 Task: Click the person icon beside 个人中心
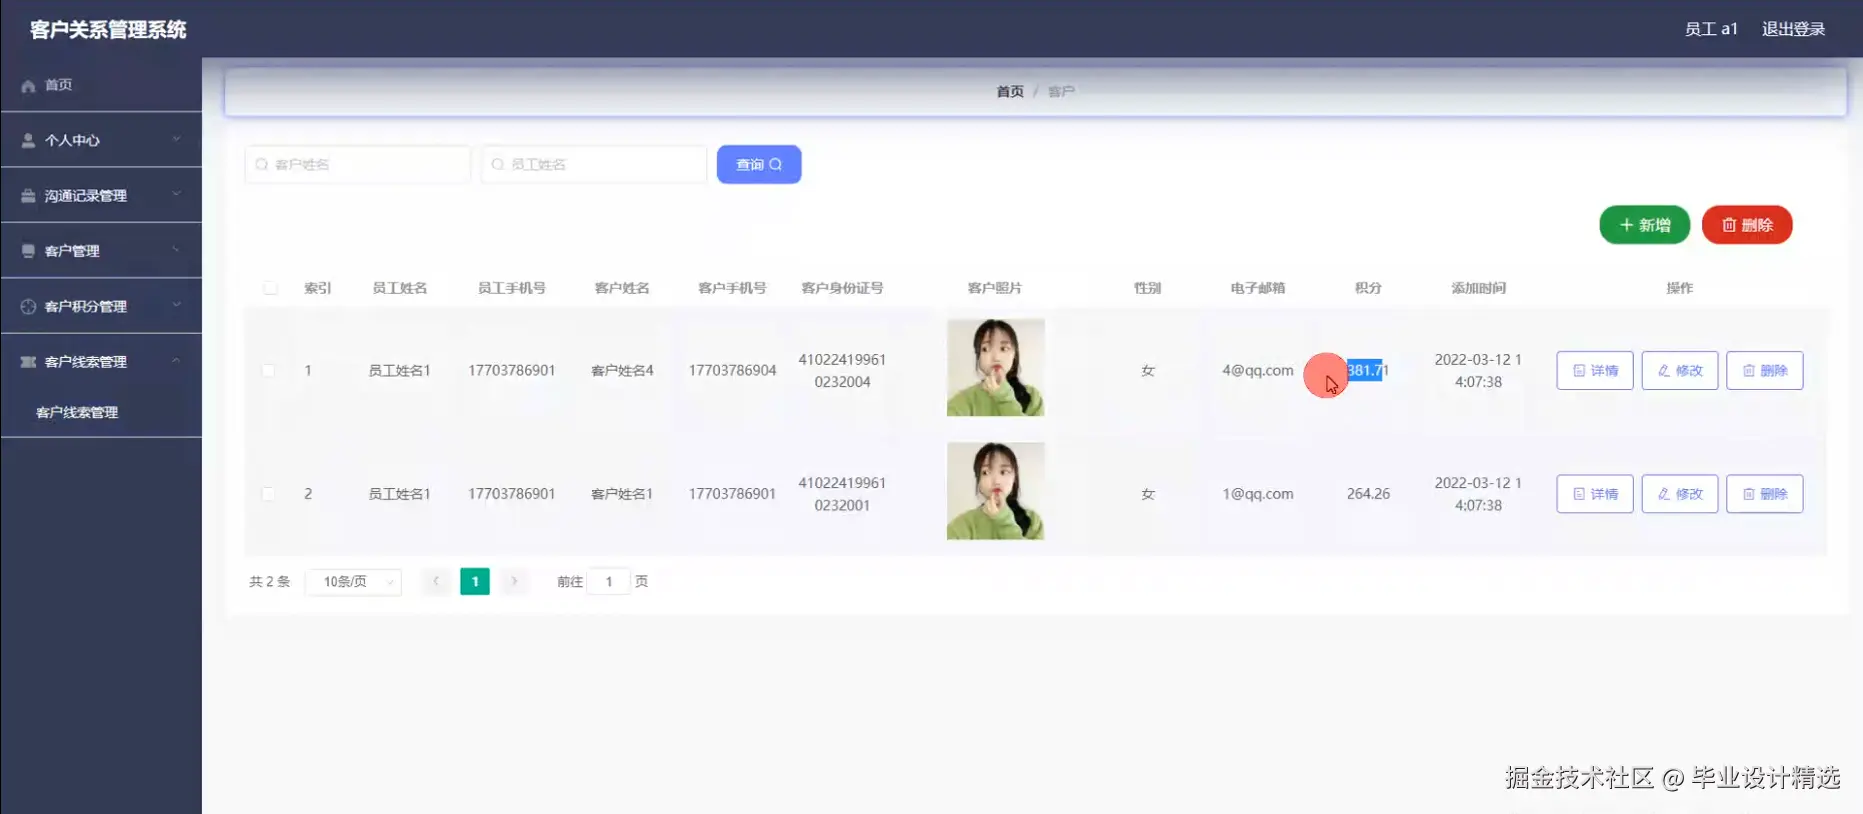tap(28, 141)
